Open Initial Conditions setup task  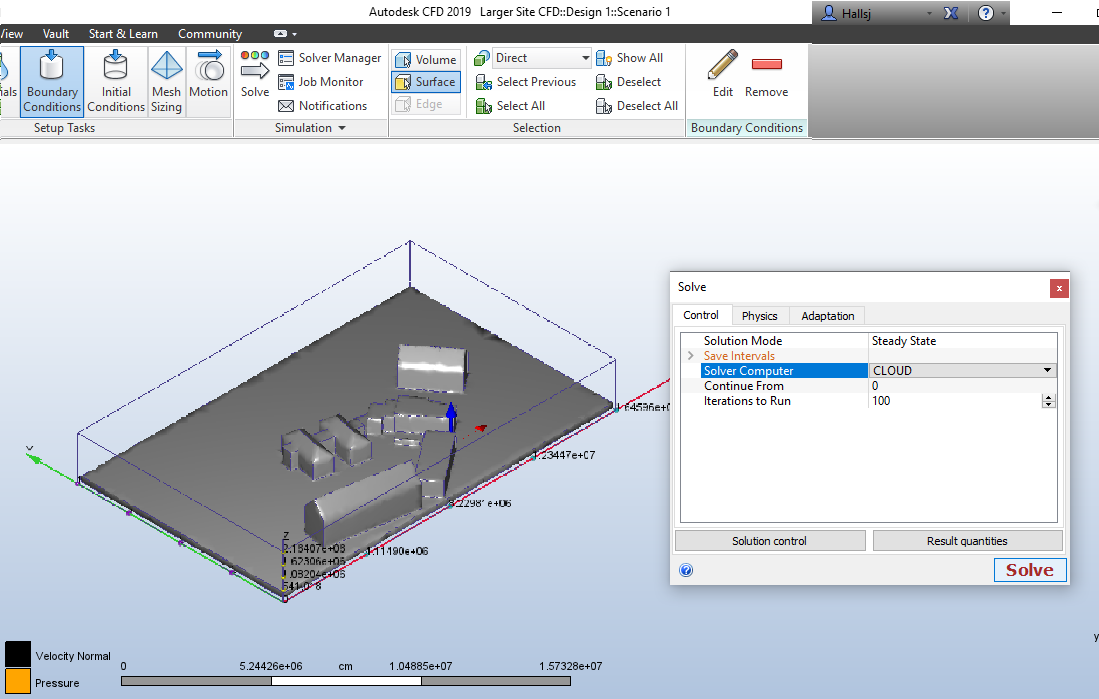(116, 81)
